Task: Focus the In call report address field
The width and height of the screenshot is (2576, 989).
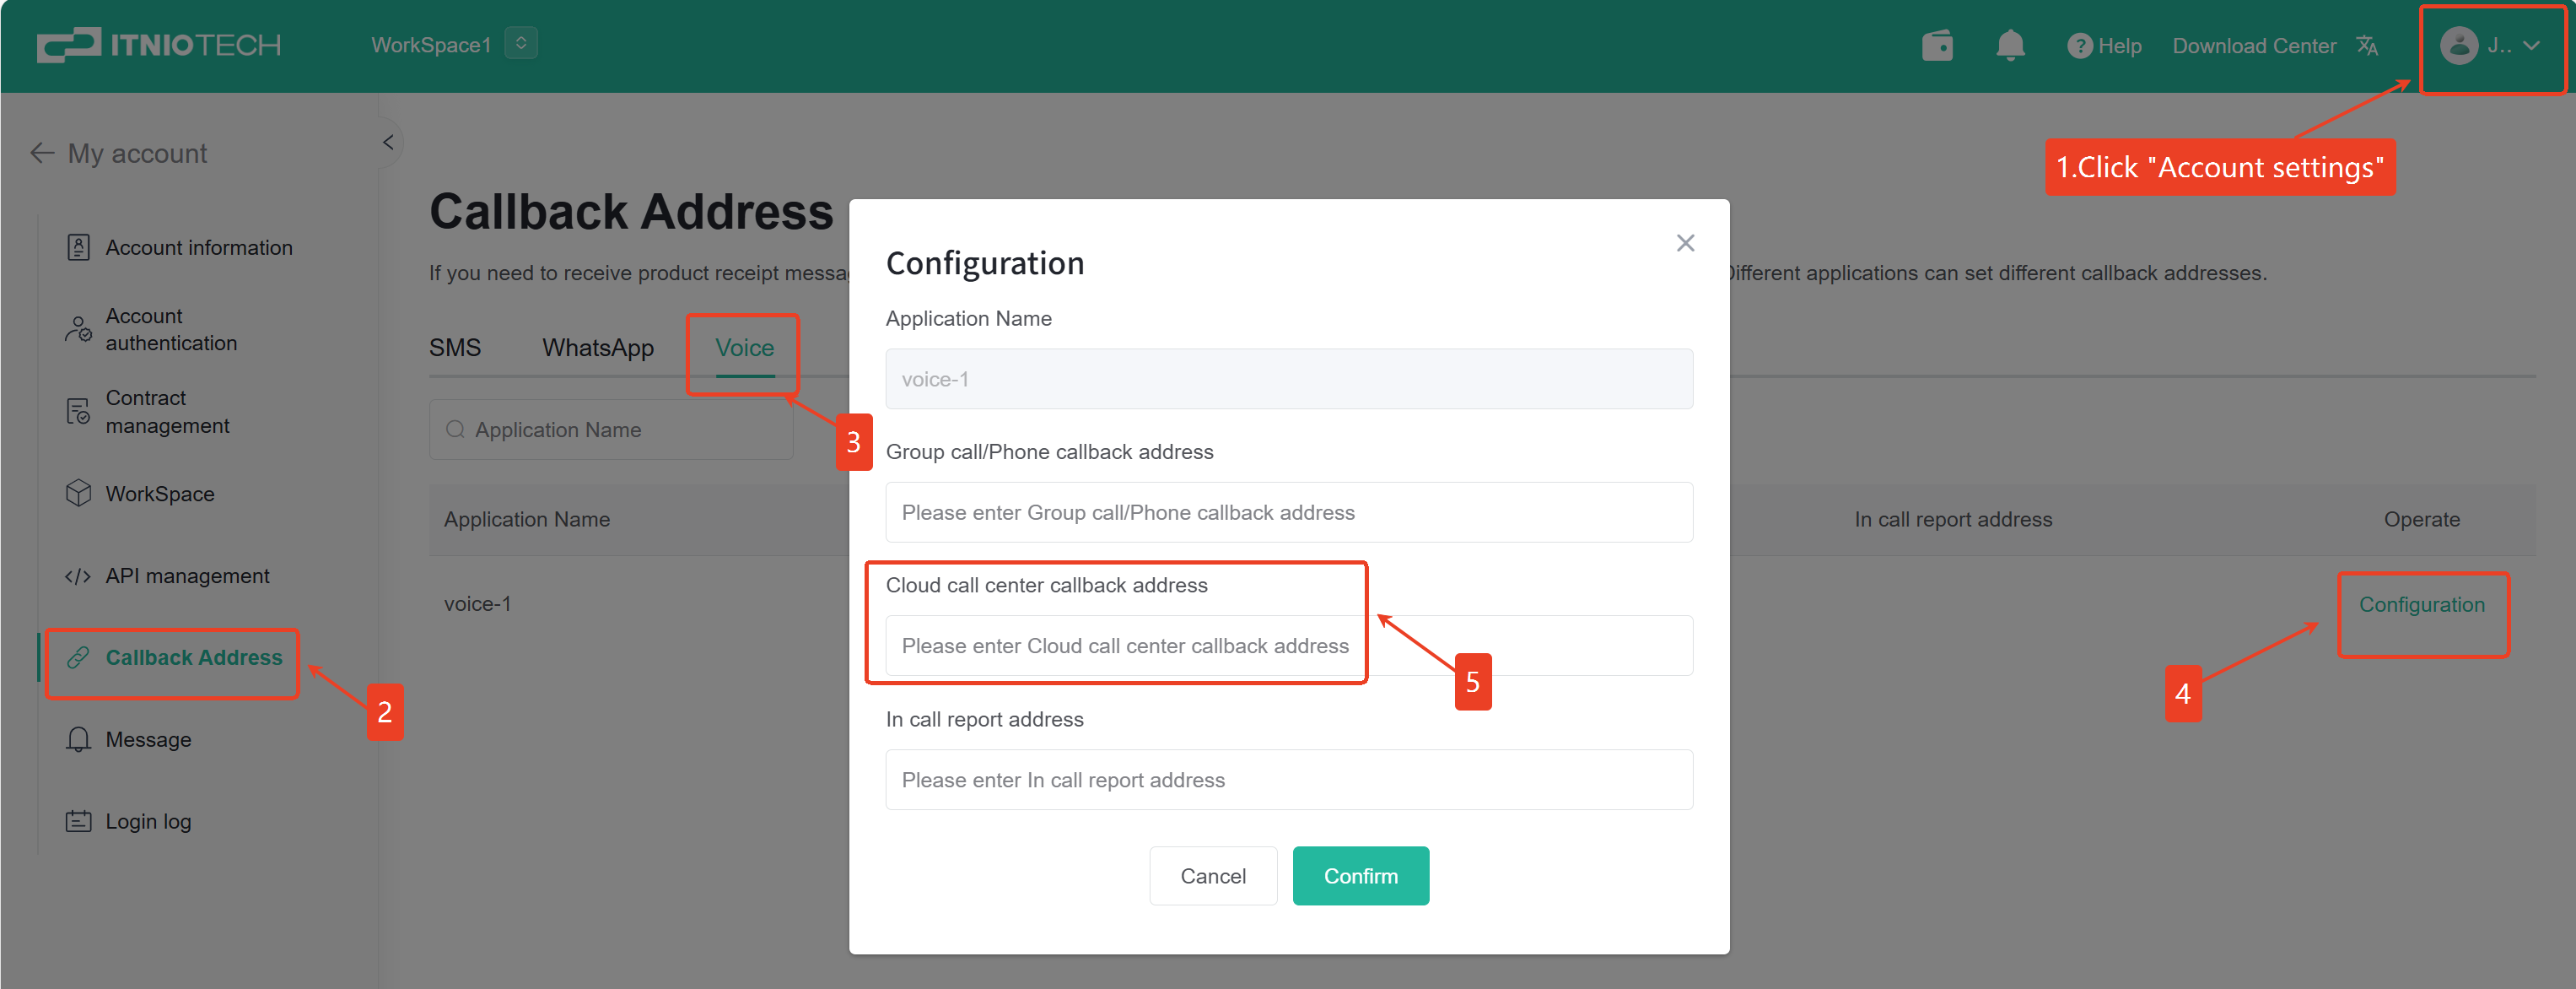Action: click(x=1288, y=780)
